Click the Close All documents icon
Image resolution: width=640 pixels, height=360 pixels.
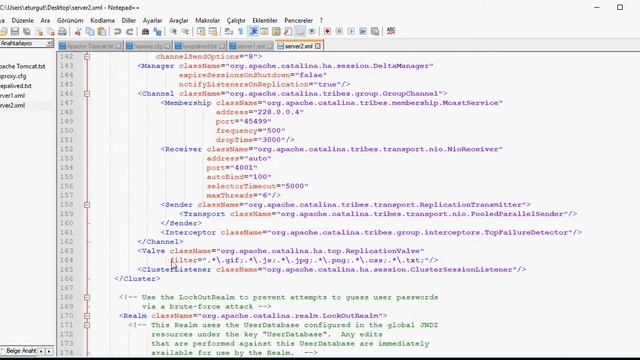pyautogui.click(x=51, y=31)
